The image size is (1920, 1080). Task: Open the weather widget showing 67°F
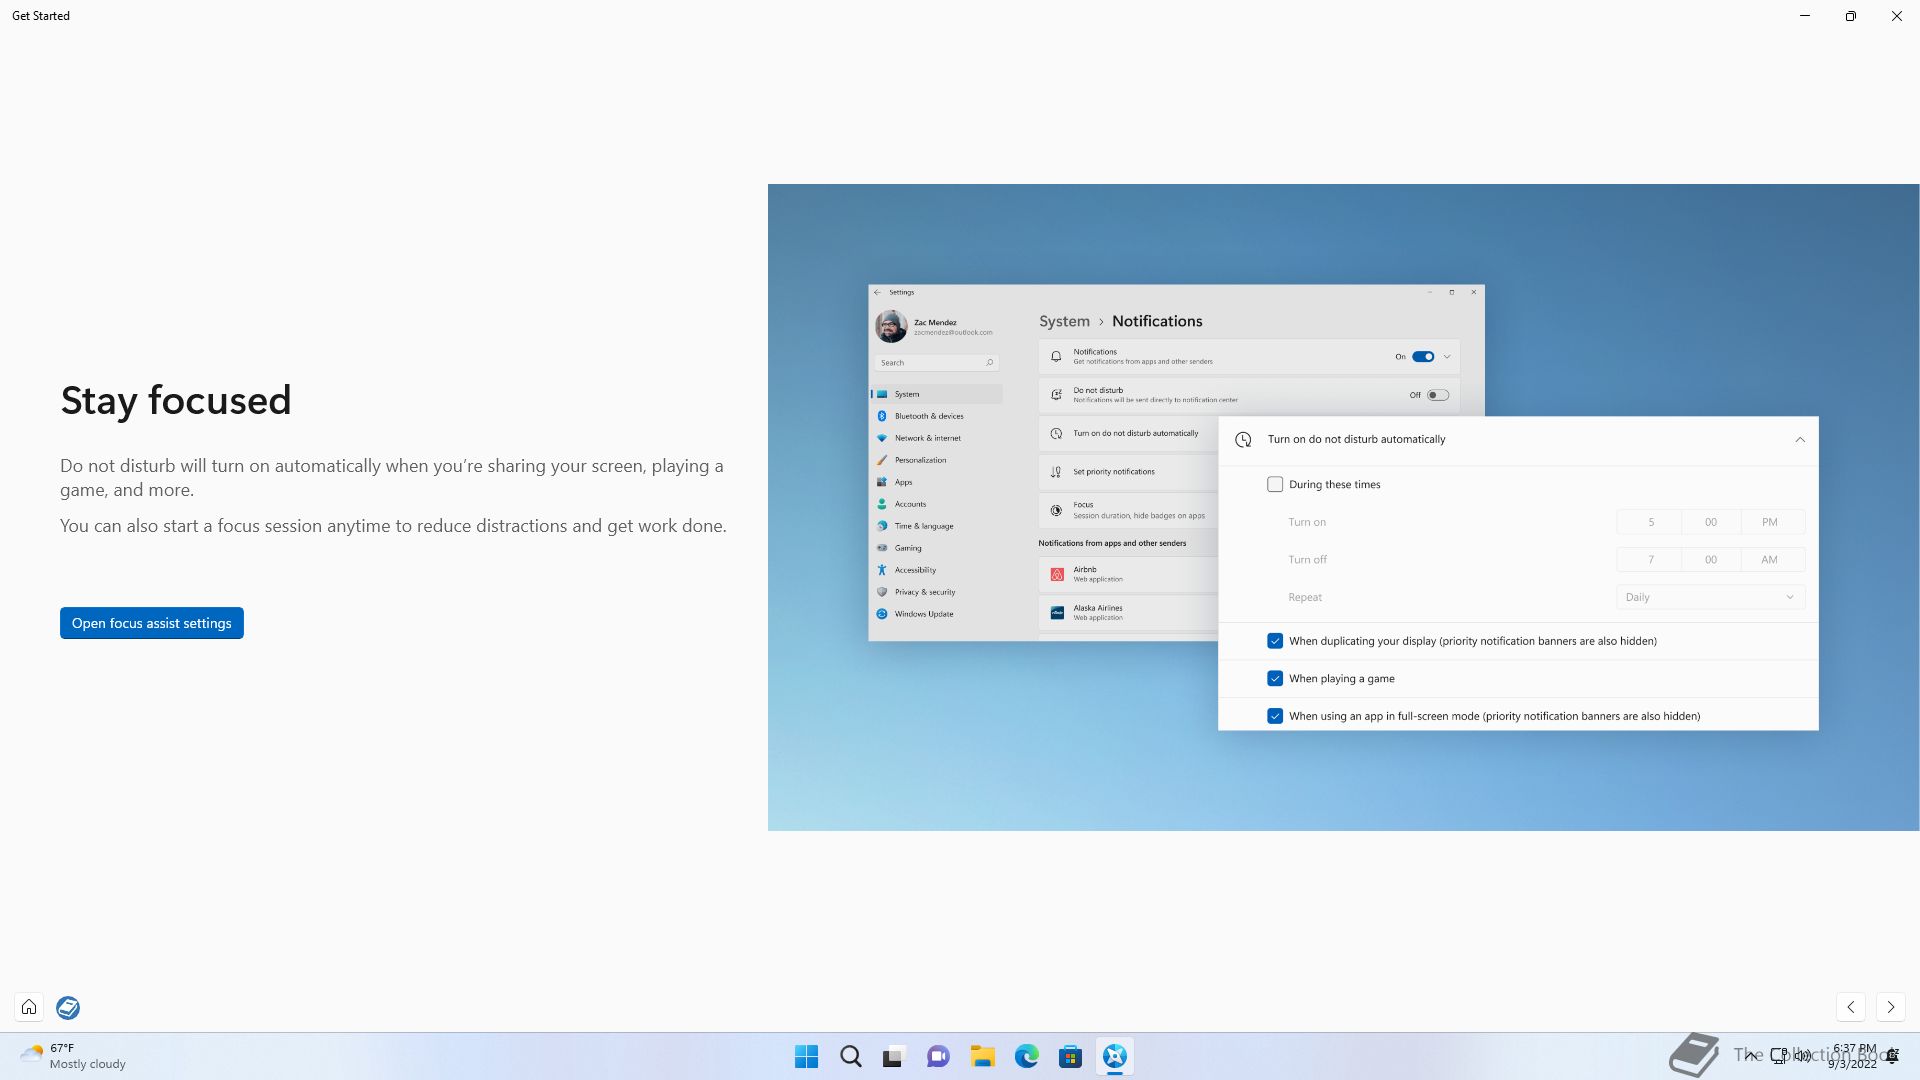[x=72, y=1056]
